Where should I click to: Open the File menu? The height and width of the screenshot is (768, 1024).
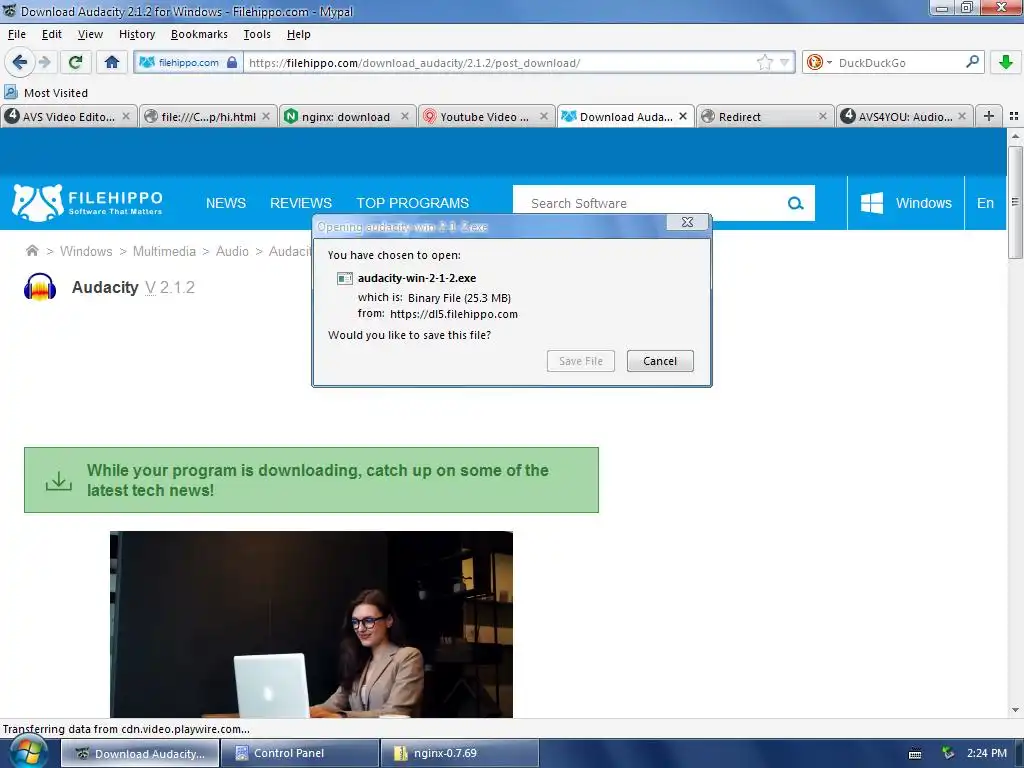(17, 34)
